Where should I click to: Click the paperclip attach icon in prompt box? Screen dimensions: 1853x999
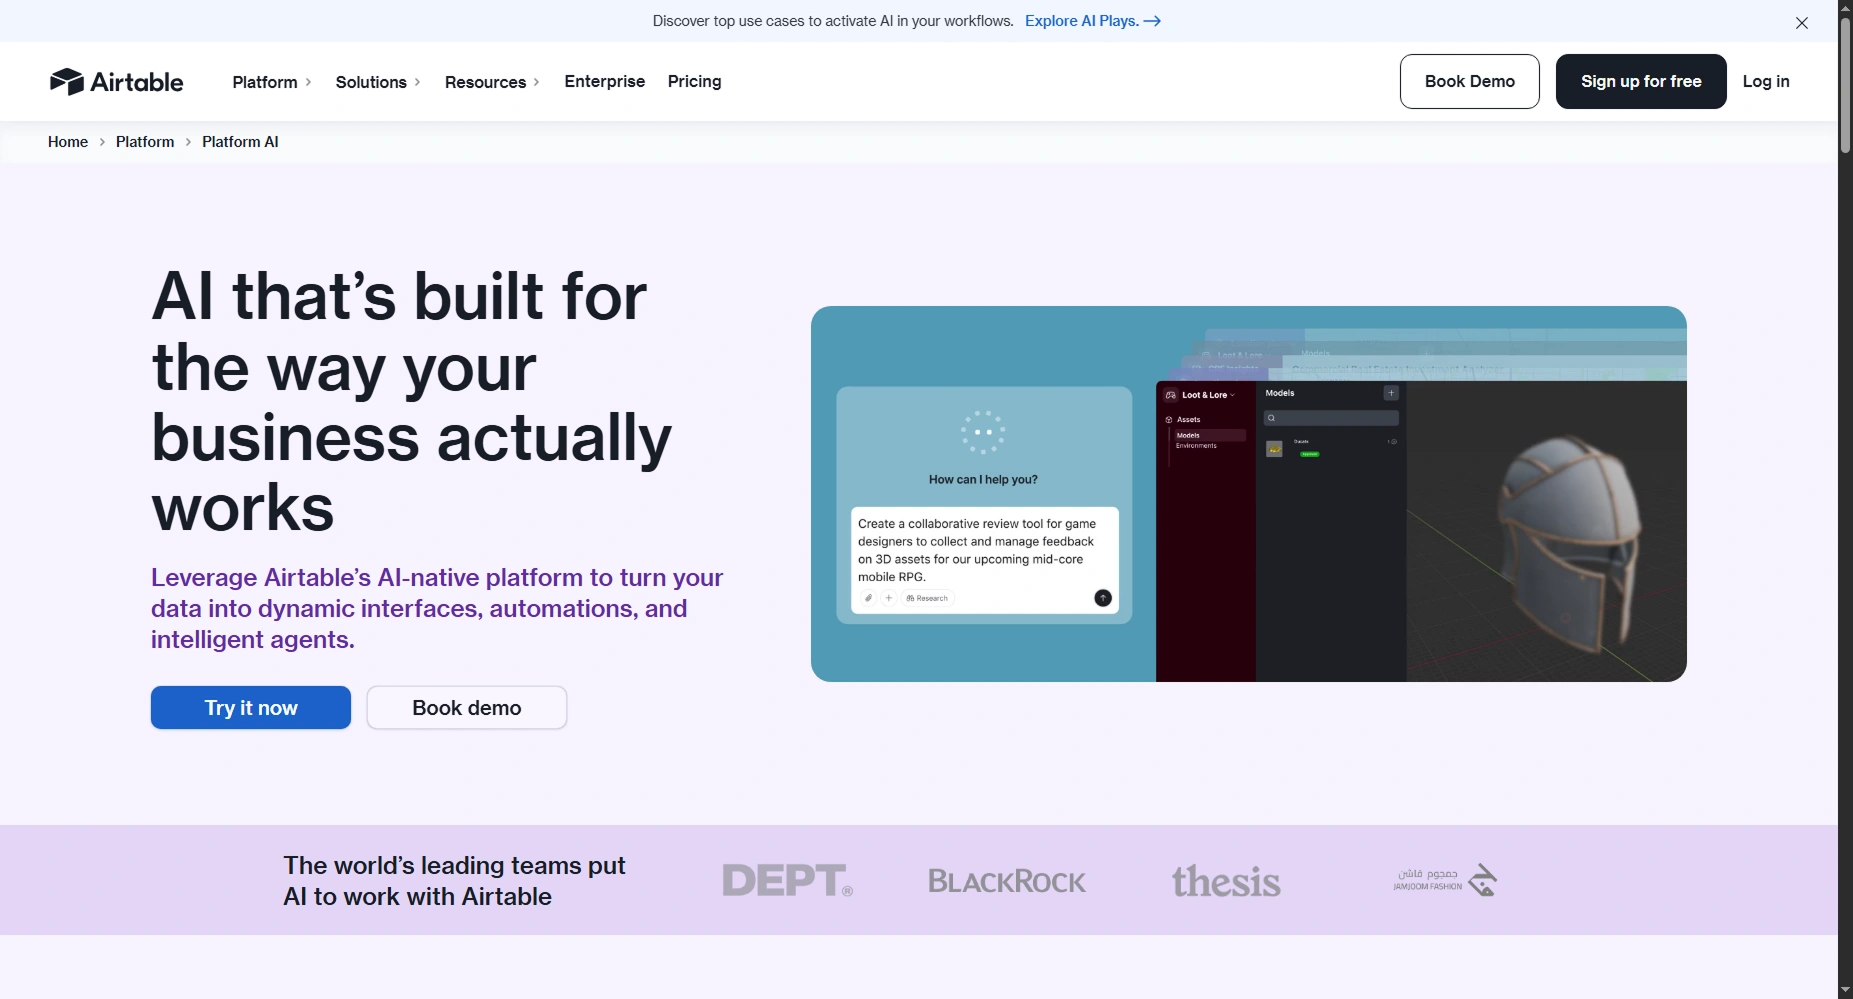click(x=868, y=598)
